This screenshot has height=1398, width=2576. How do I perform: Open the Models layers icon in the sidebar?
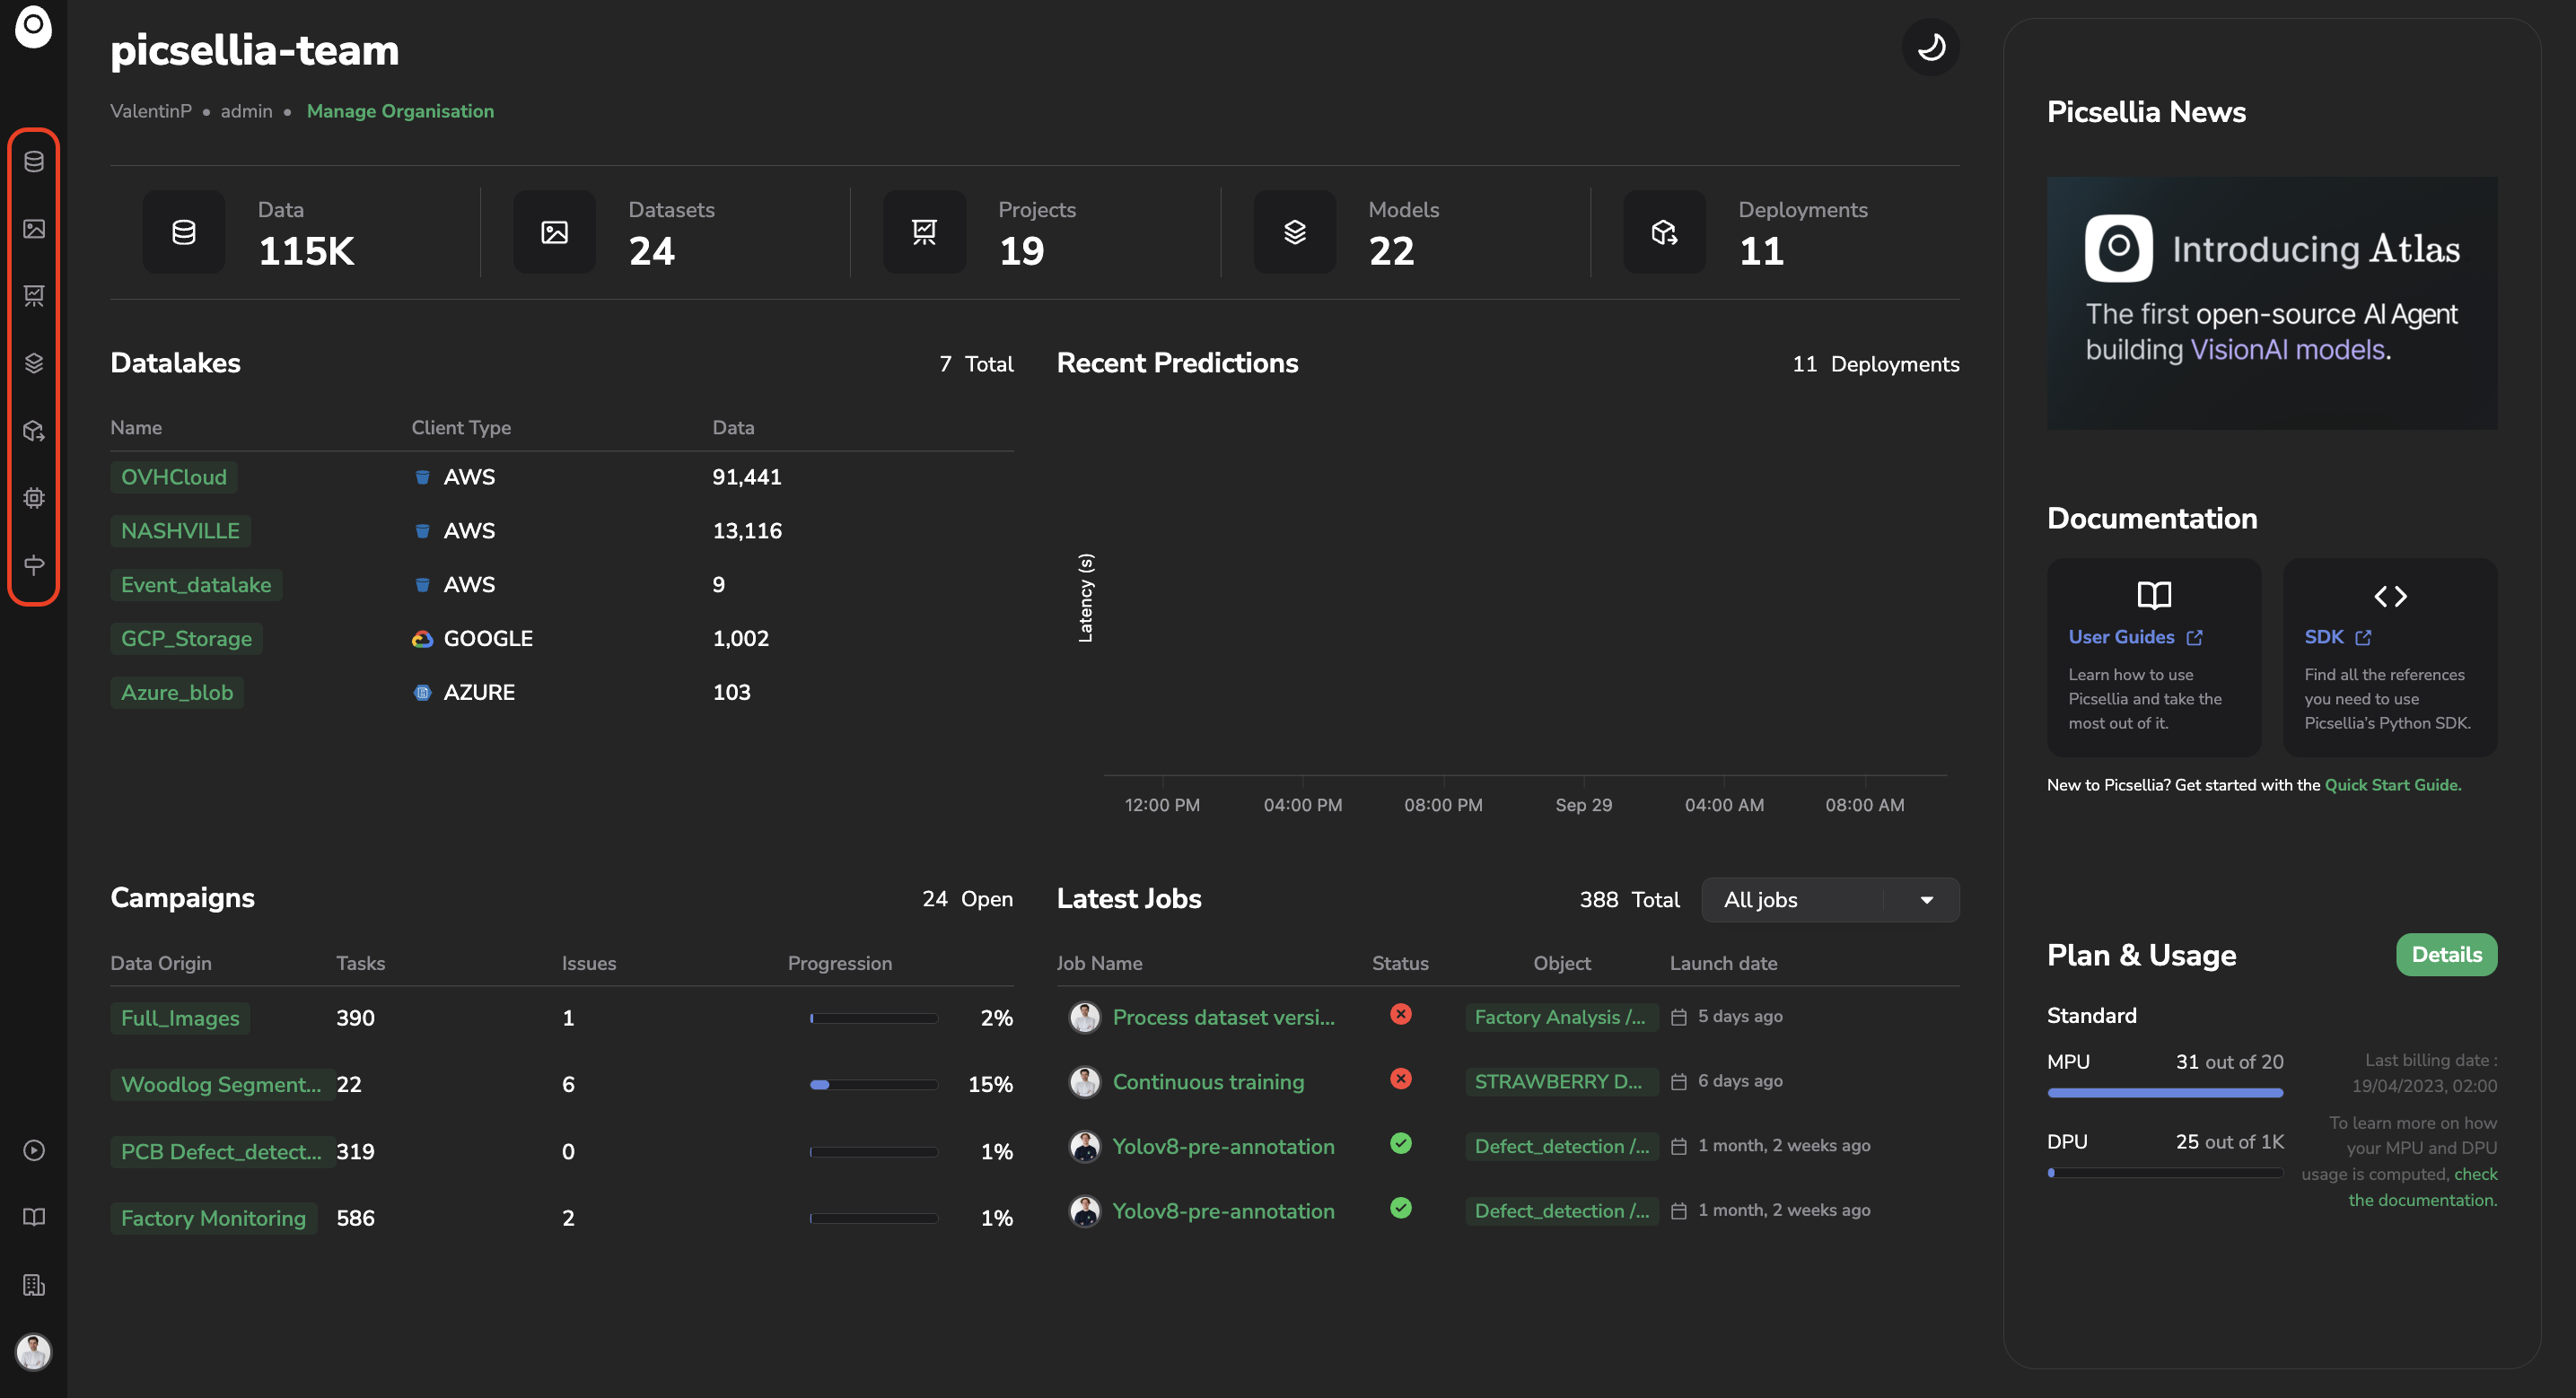tap(34, 363)
